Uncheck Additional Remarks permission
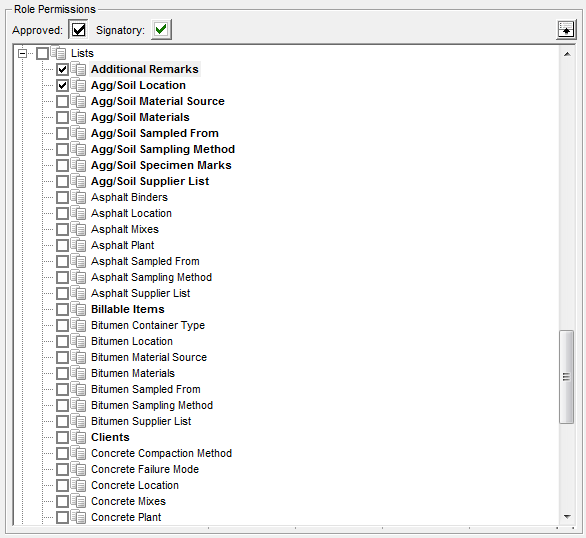The image size is (586, 538). (x=62, y=69)
